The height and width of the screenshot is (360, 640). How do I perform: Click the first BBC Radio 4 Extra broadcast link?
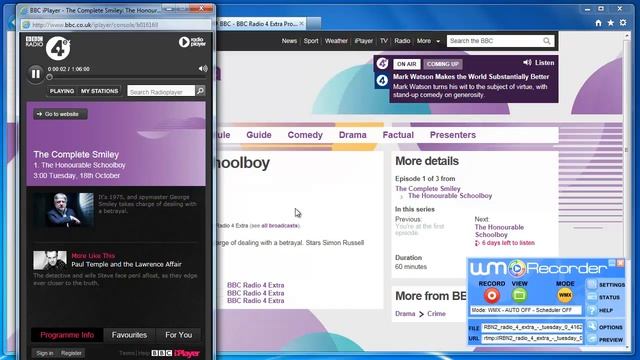[256, 285]
